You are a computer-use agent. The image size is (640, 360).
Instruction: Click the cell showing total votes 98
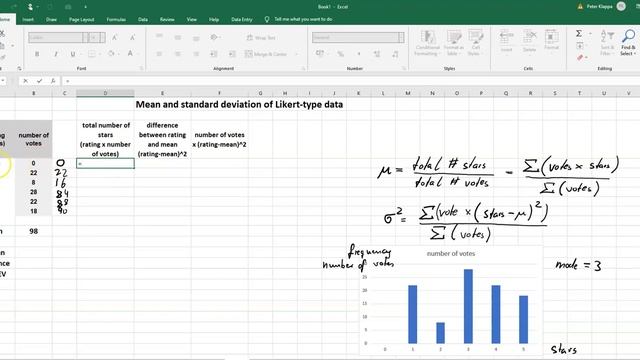(x=33, y=231)
